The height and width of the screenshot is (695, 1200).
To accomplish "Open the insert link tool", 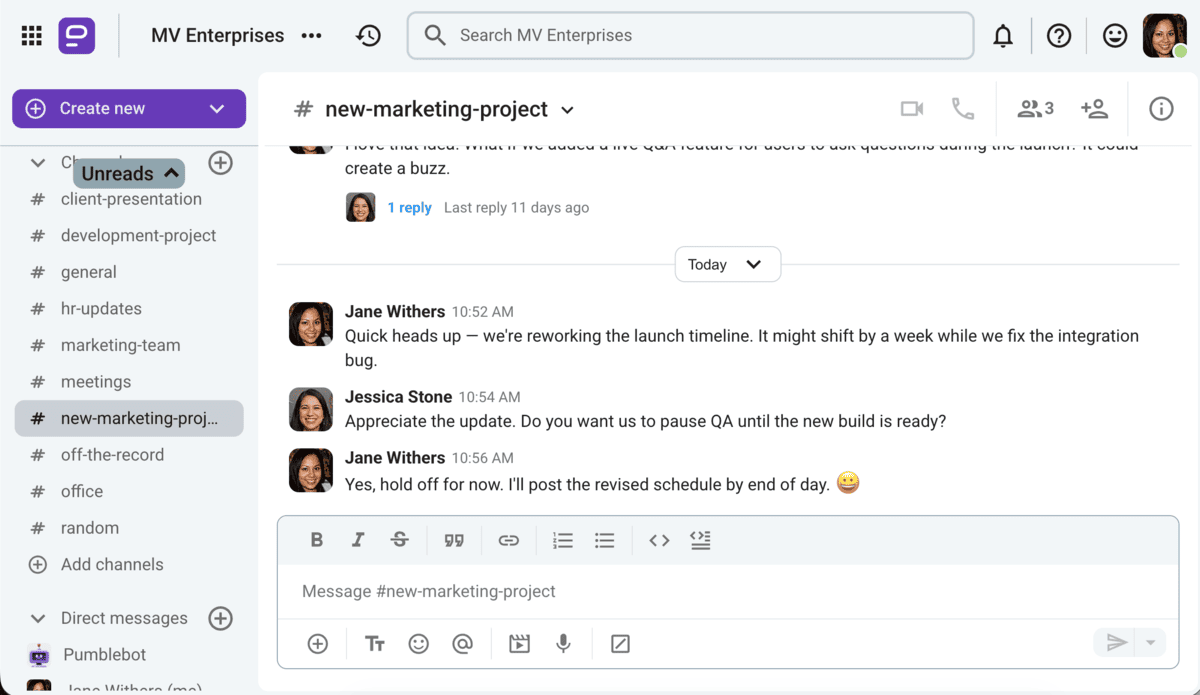I will 509,540.
